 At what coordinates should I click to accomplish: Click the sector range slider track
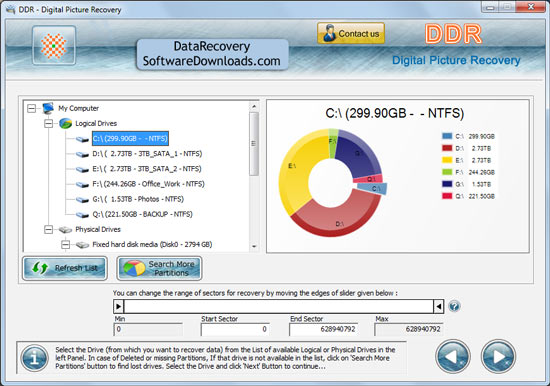pos(279,307)
